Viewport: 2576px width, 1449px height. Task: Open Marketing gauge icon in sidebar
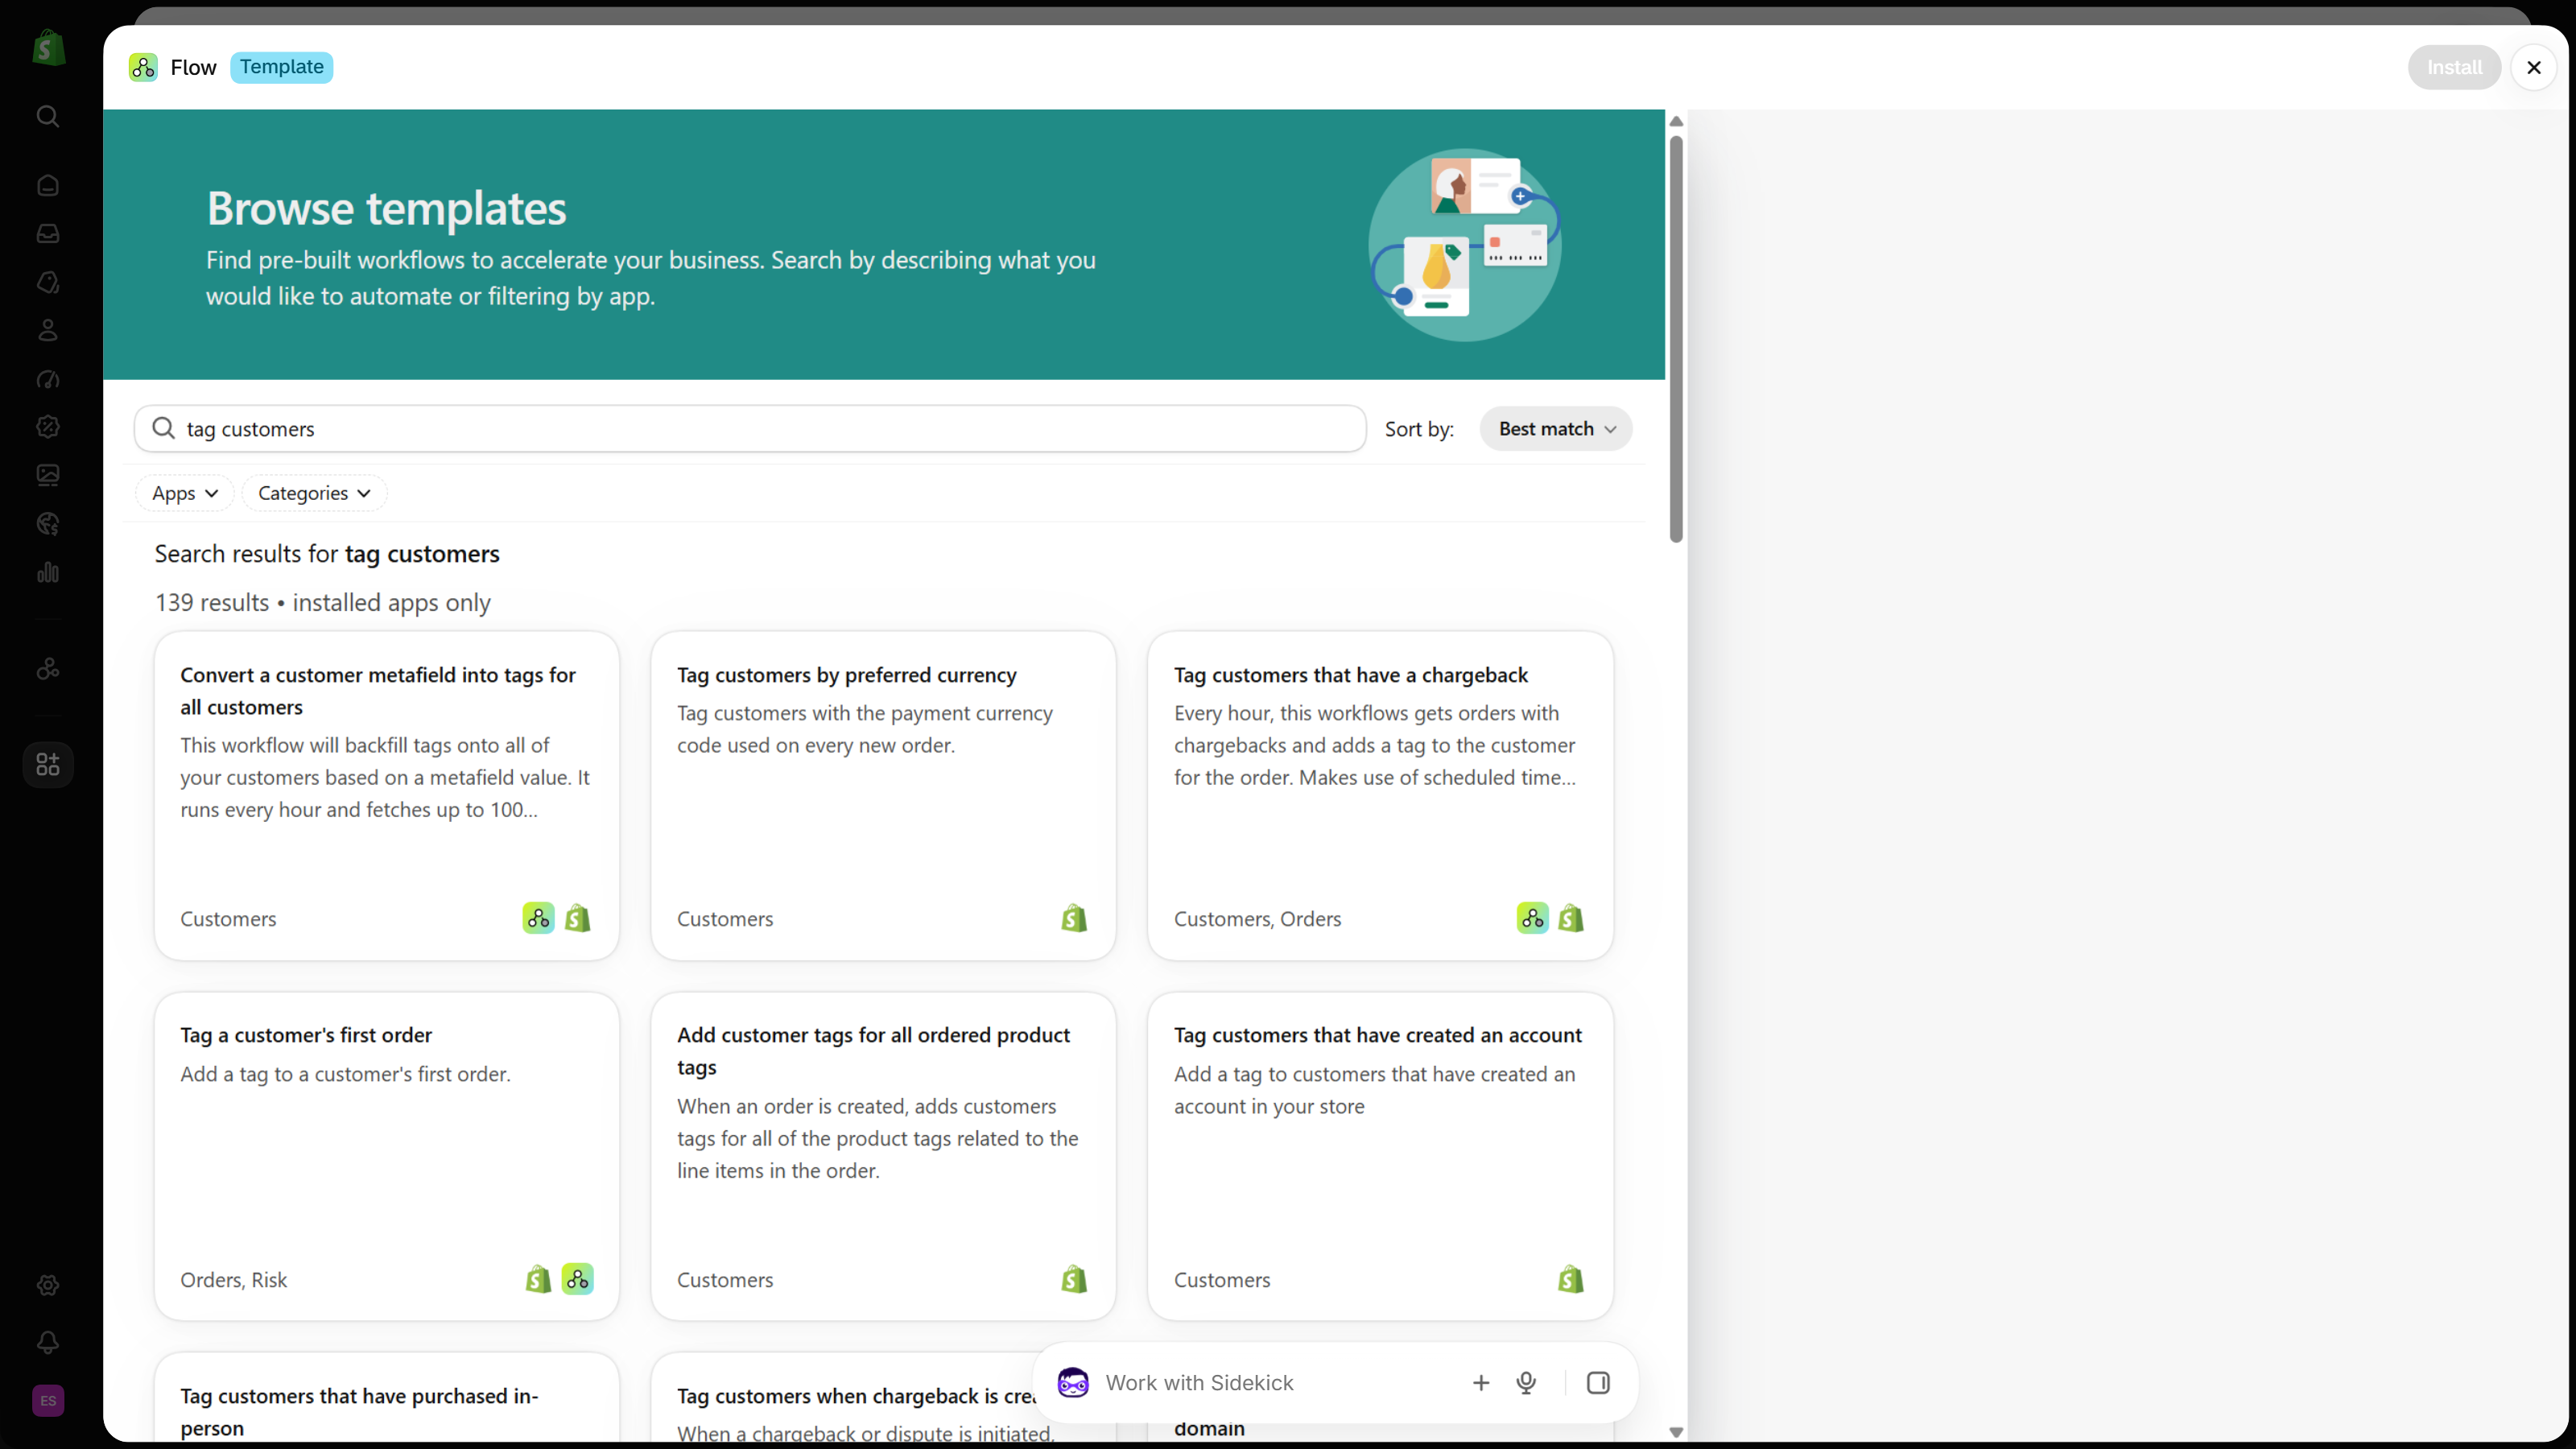[x=48, y=379]
